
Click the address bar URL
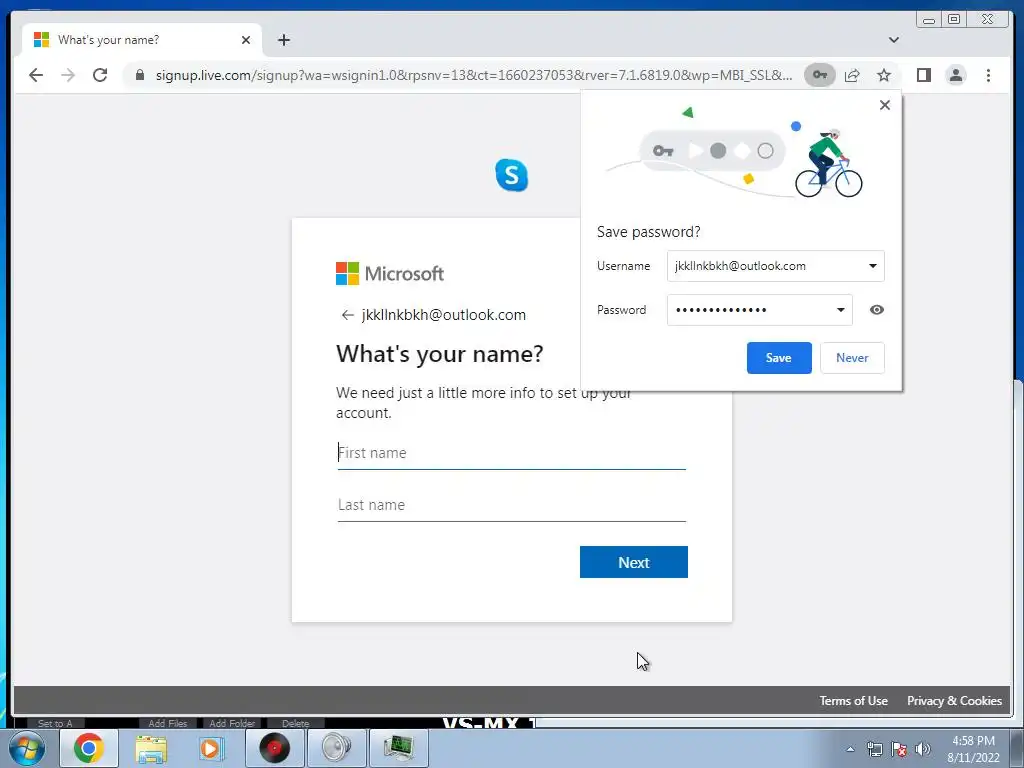tap(473, 75)
